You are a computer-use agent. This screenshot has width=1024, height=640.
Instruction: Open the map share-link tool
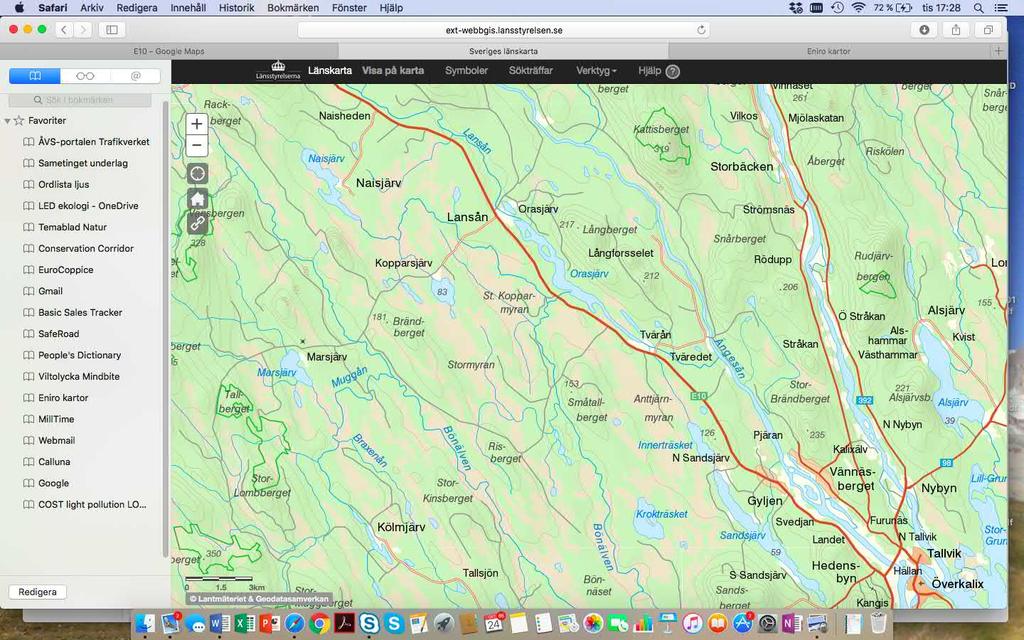pos(197,224)
